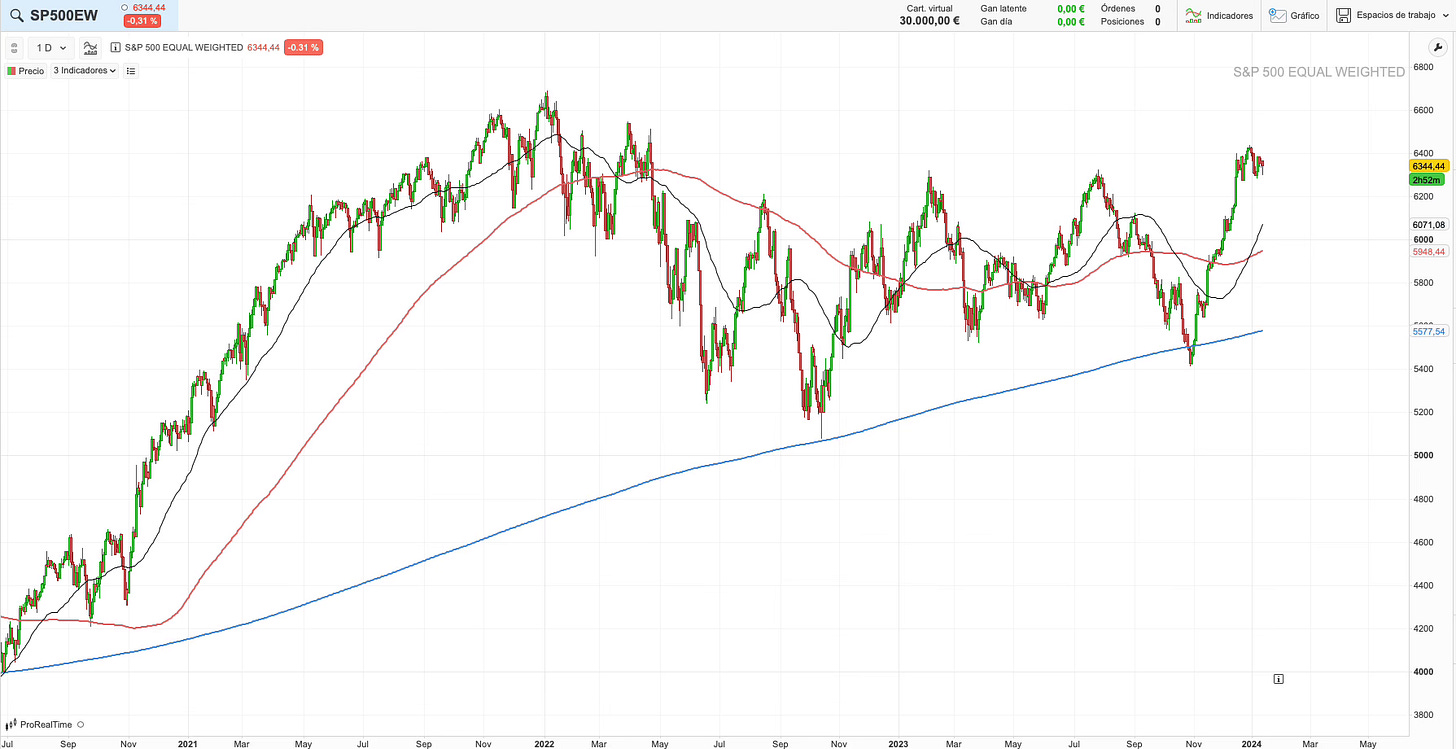Click the 2022 label on time axis
Image resolution: width=1456 pixels, height=749 pixels.
pos(544,744)
